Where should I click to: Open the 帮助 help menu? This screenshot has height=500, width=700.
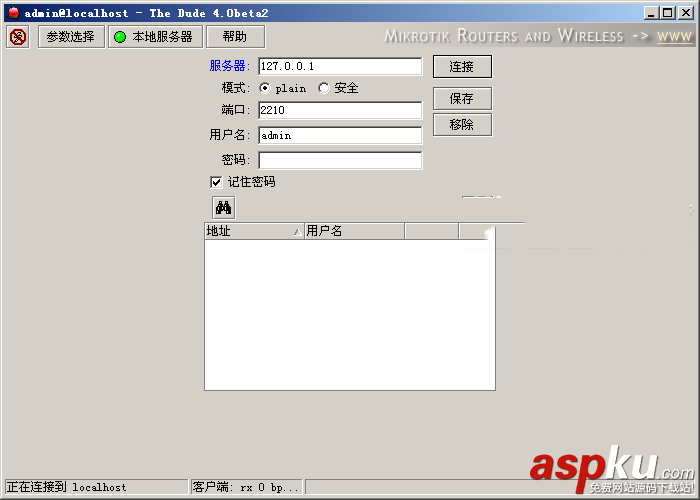click(x=235, y=37)
